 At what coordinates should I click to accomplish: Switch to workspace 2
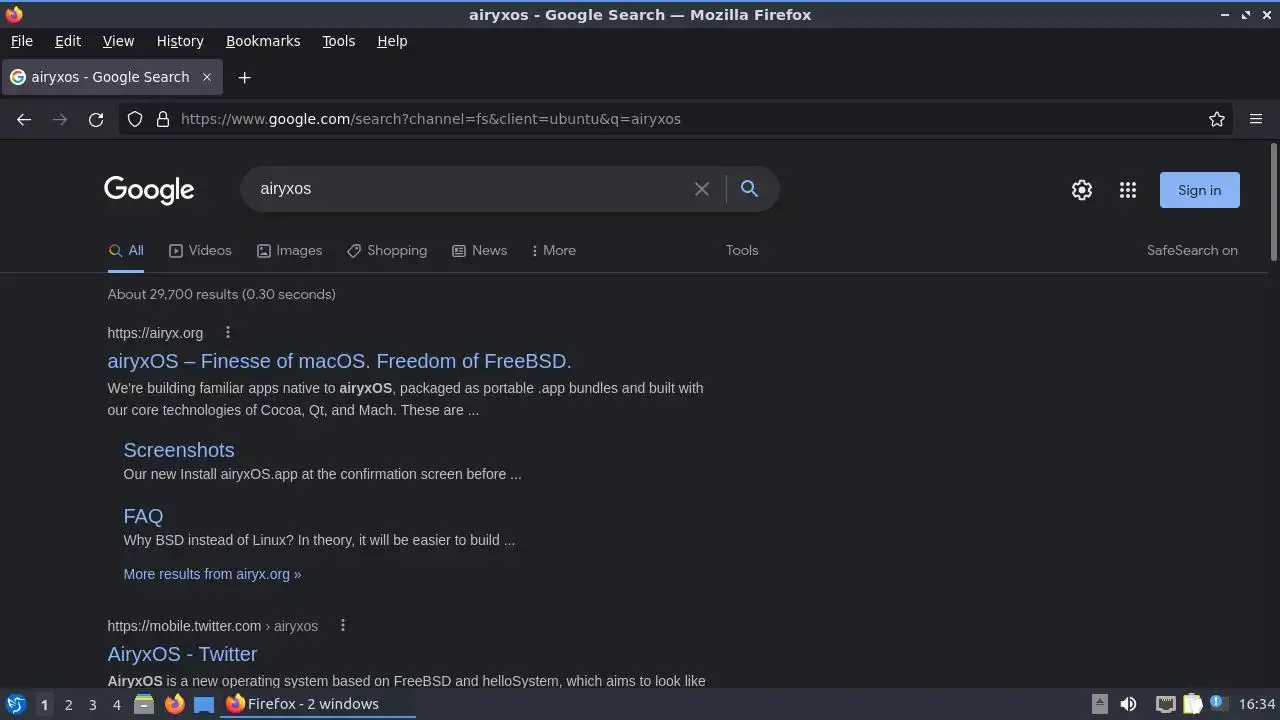pos(68,704)
